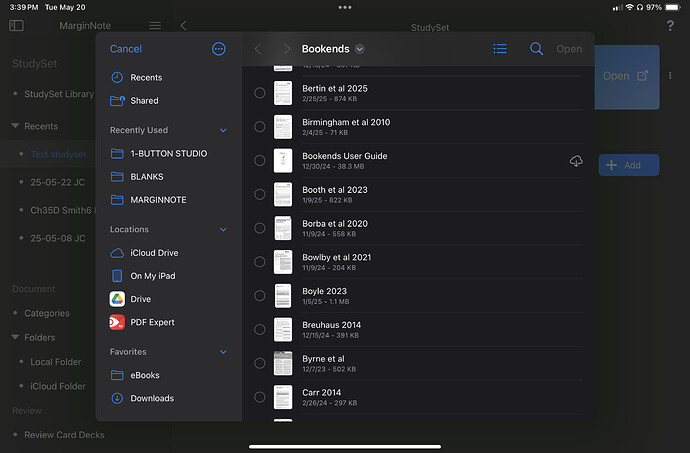Select the Boyle 2023 radio circle
The image size is (690, 453).
260,295
